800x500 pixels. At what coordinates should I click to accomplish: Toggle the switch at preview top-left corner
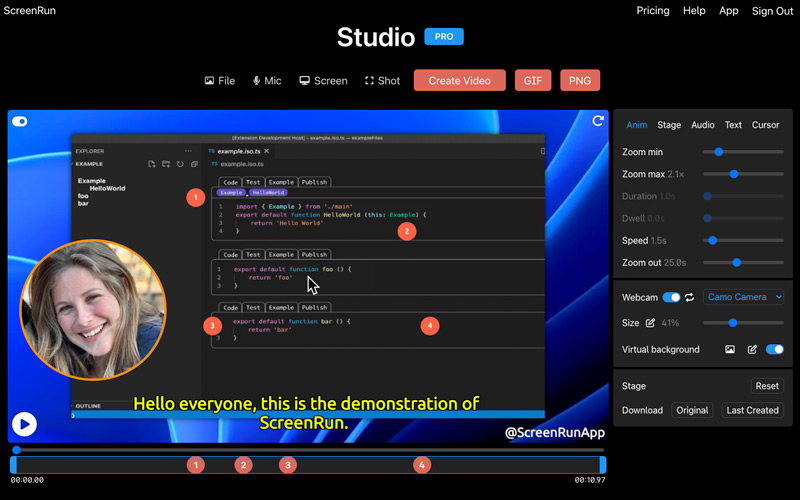[x=20, y=122]
